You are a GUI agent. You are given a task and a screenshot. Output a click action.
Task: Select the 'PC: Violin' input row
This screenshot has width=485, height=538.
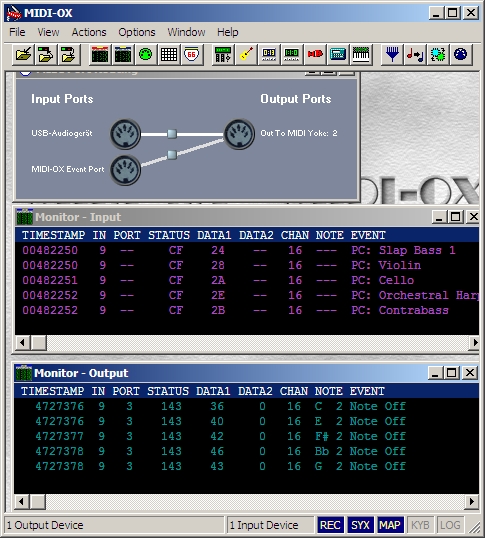pos(247,265)
